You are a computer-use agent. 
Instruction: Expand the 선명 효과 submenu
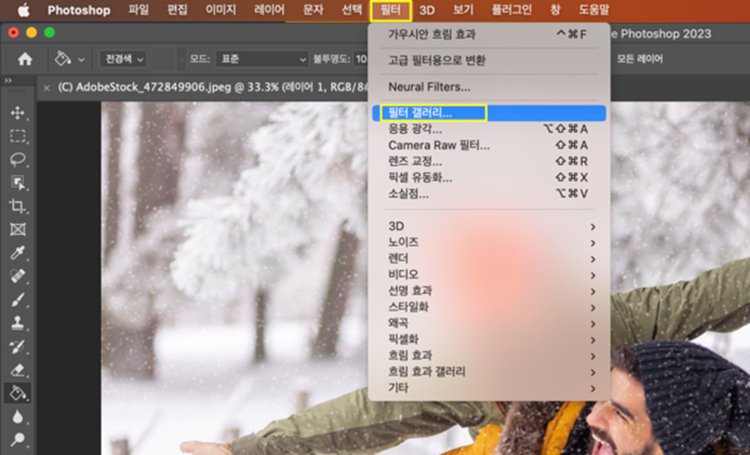[489, 291]
